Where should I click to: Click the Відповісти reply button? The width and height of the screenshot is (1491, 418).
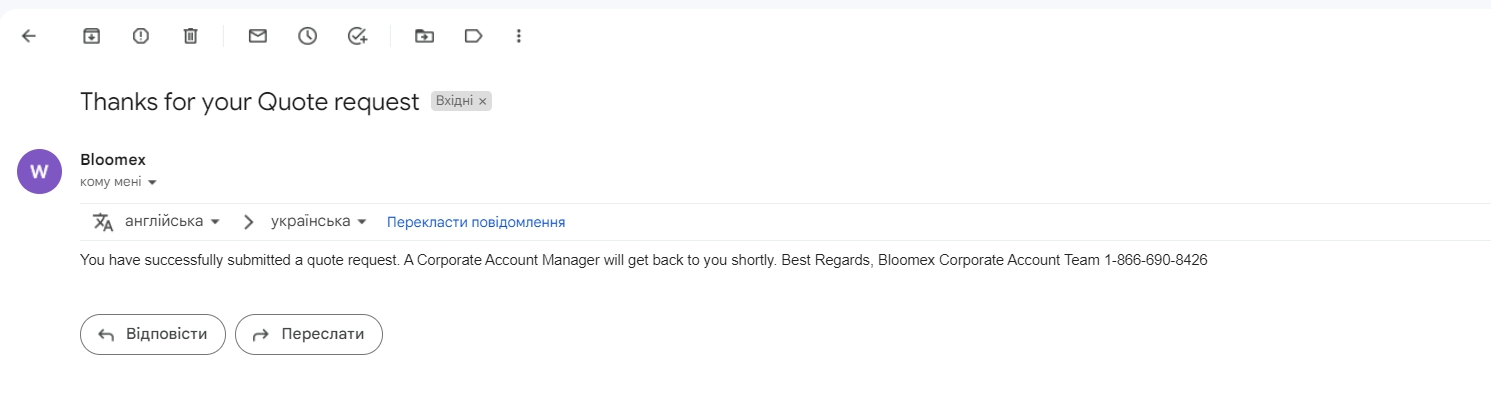pyautogui.click(x=153, y=334)
